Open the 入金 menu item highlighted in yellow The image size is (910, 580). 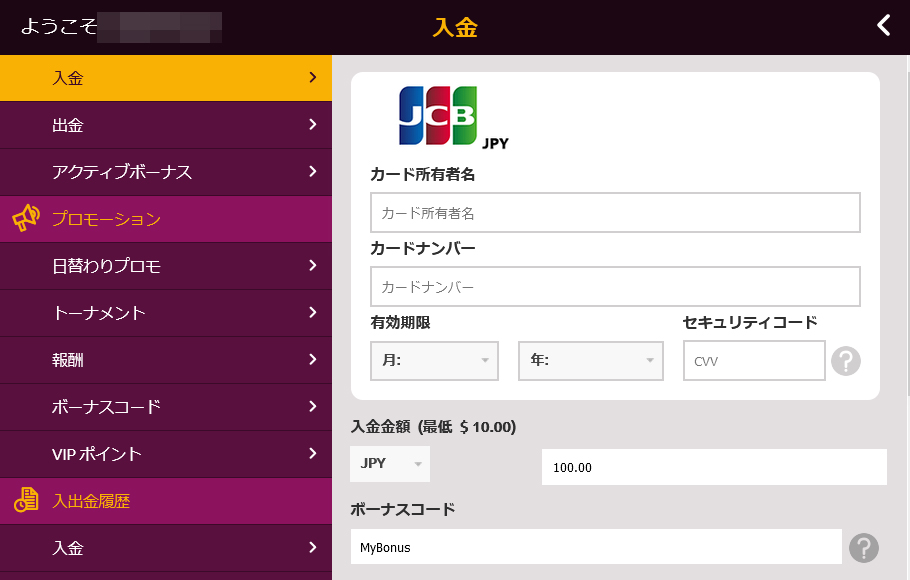[166, 78]
